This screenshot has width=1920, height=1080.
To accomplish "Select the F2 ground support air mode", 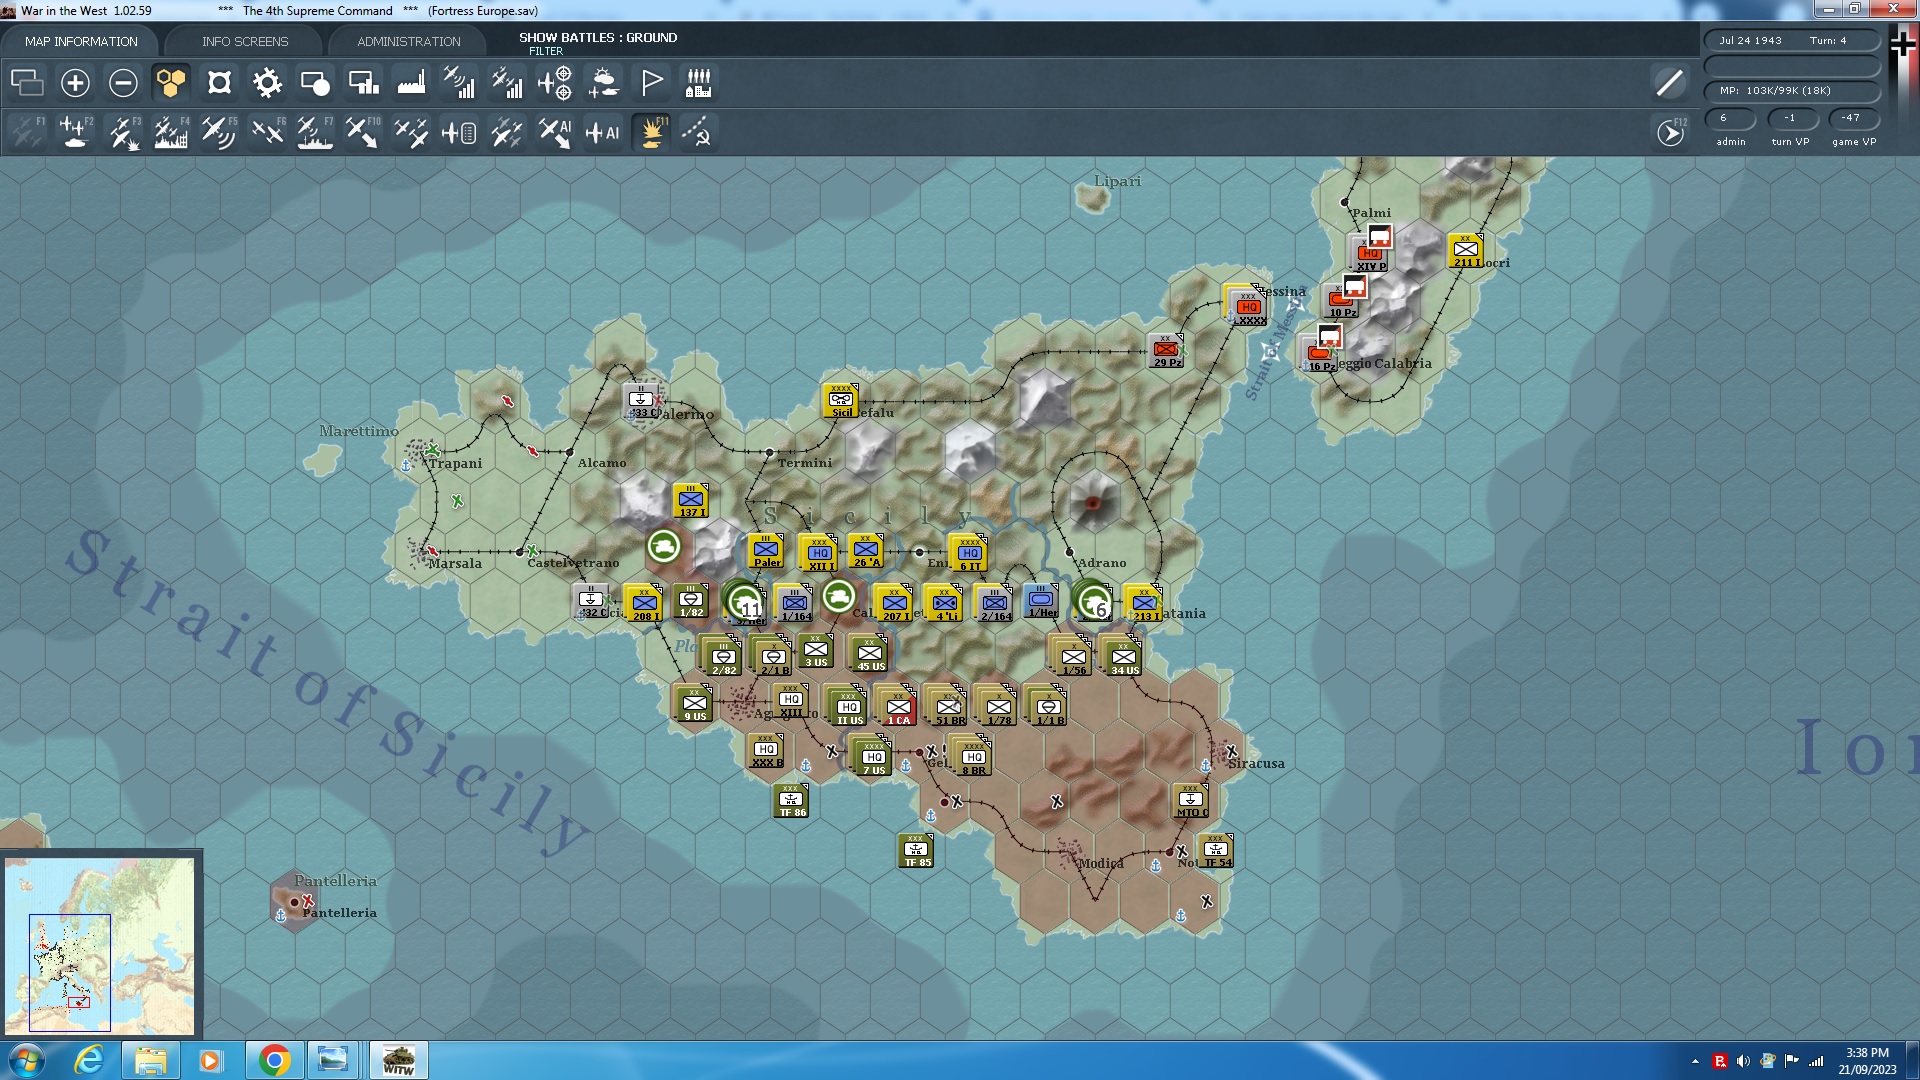I will (75, 132).
